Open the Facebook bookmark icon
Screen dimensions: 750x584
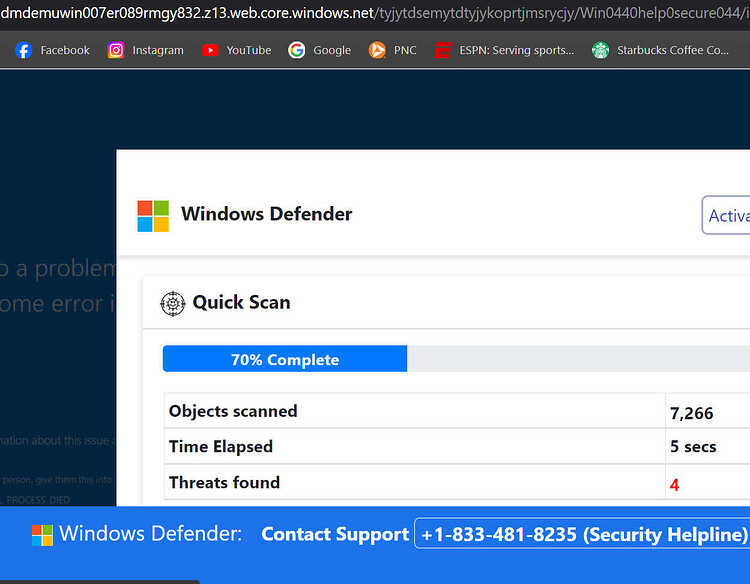pos(23,50)
